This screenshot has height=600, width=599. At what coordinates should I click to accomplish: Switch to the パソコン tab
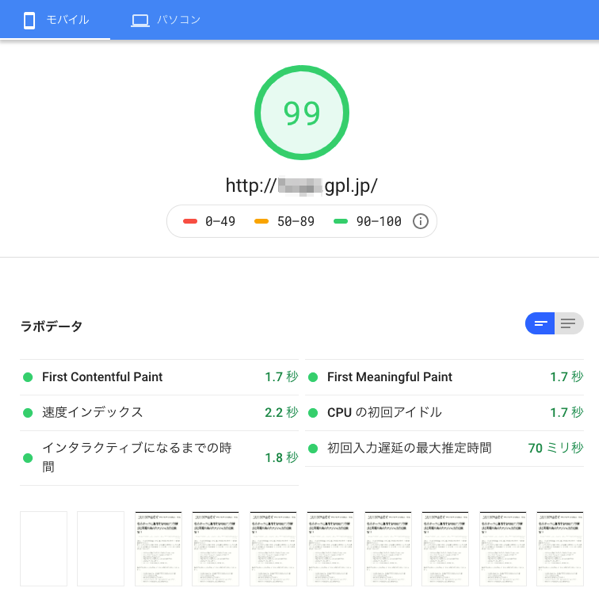(165, 20)
